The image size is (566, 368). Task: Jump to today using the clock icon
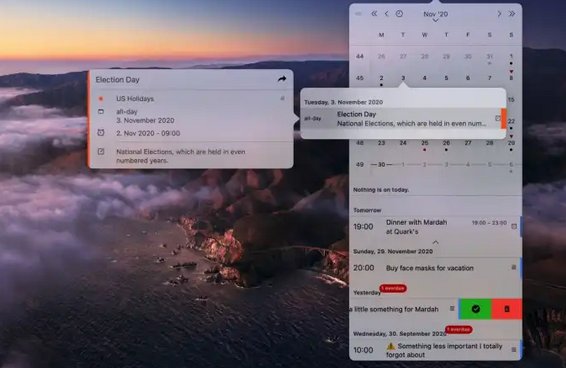click(399, 14)
